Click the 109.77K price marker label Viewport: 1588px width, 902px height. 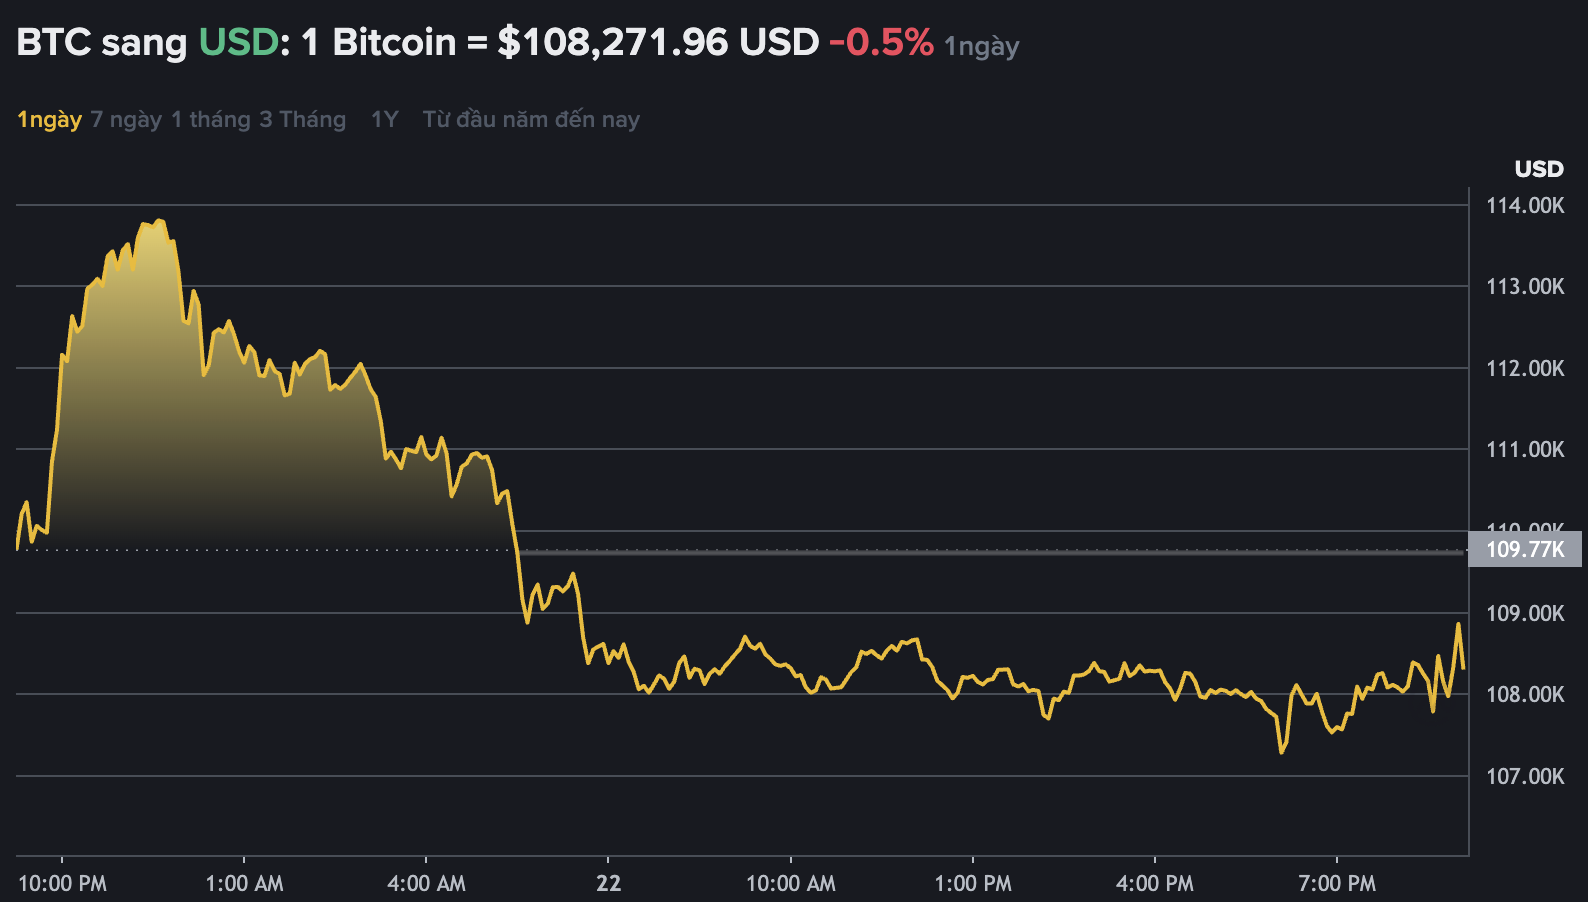point(1524,549)
